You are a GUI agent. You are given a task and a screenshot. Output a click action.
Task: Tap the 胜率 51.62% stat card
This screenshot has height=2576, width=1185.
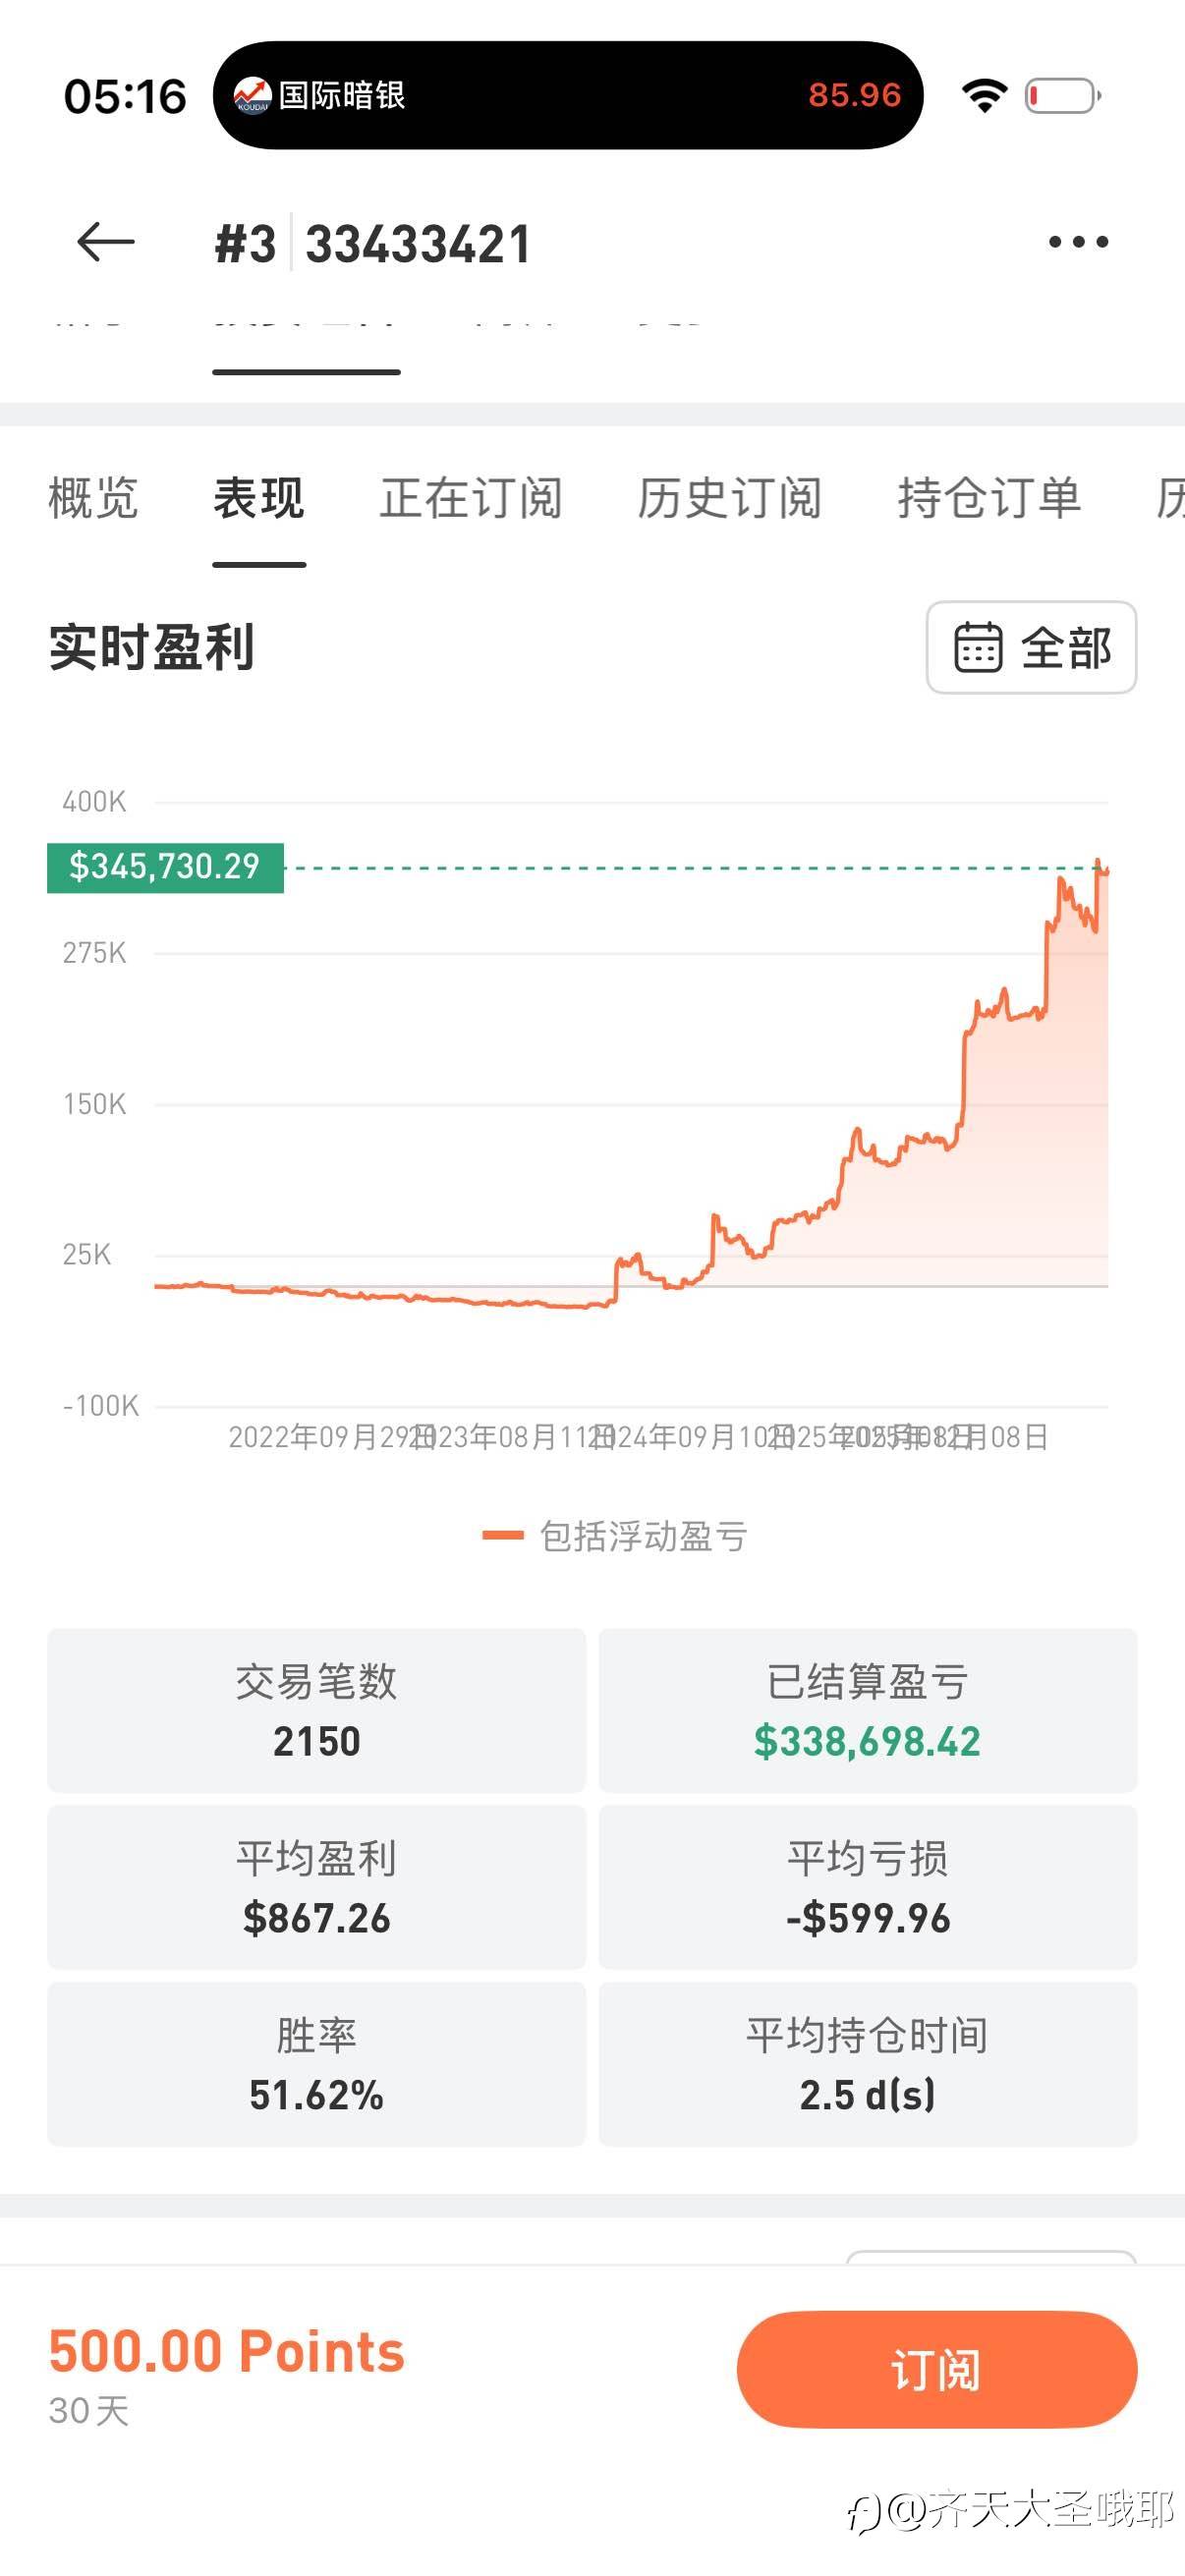click(x=316, y=2064)
